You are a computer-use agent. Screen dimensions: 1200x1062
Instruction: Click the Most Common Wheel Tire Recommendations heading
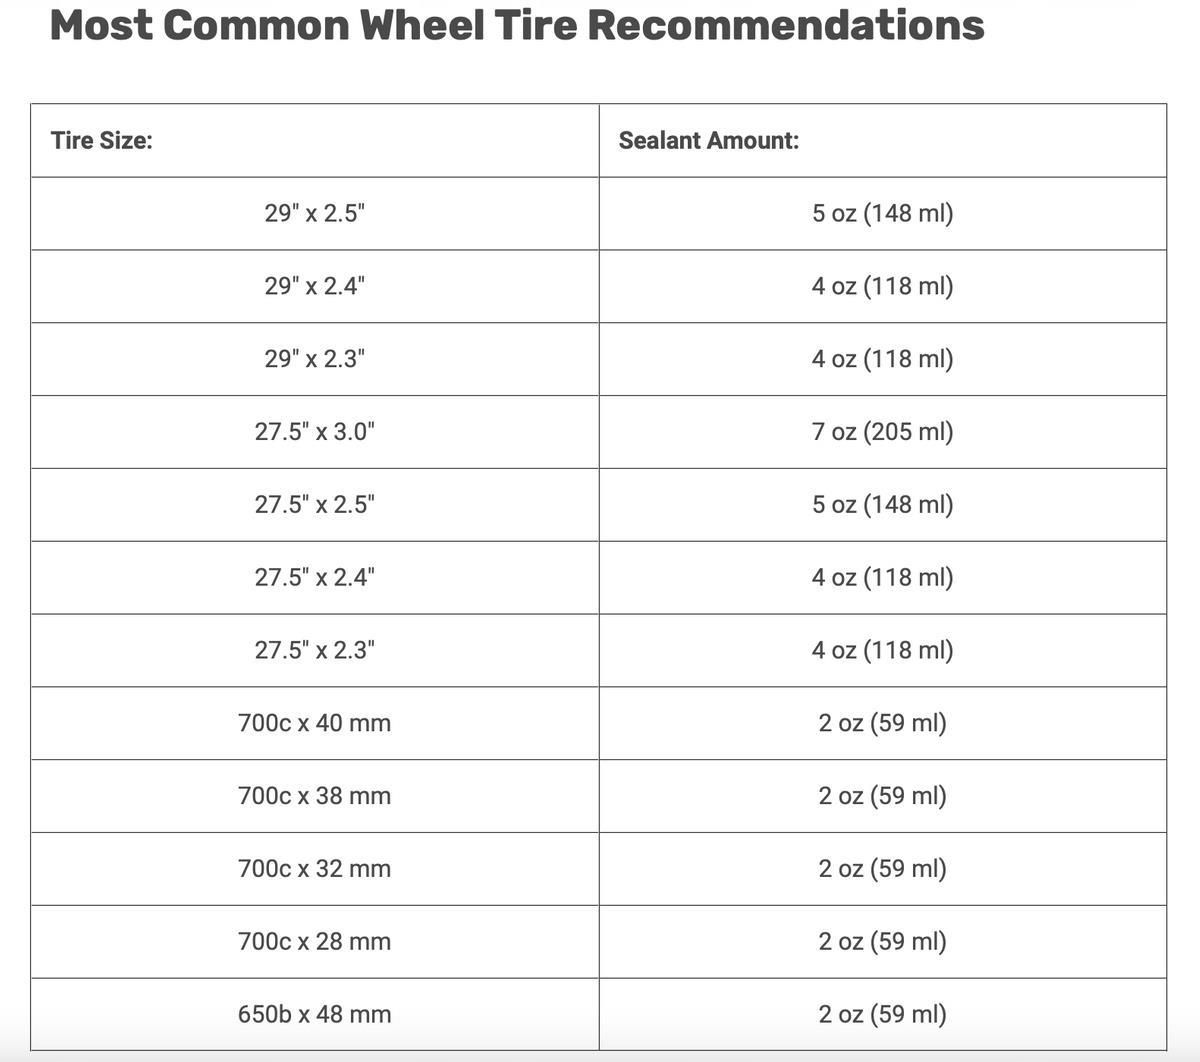point(516,25)
